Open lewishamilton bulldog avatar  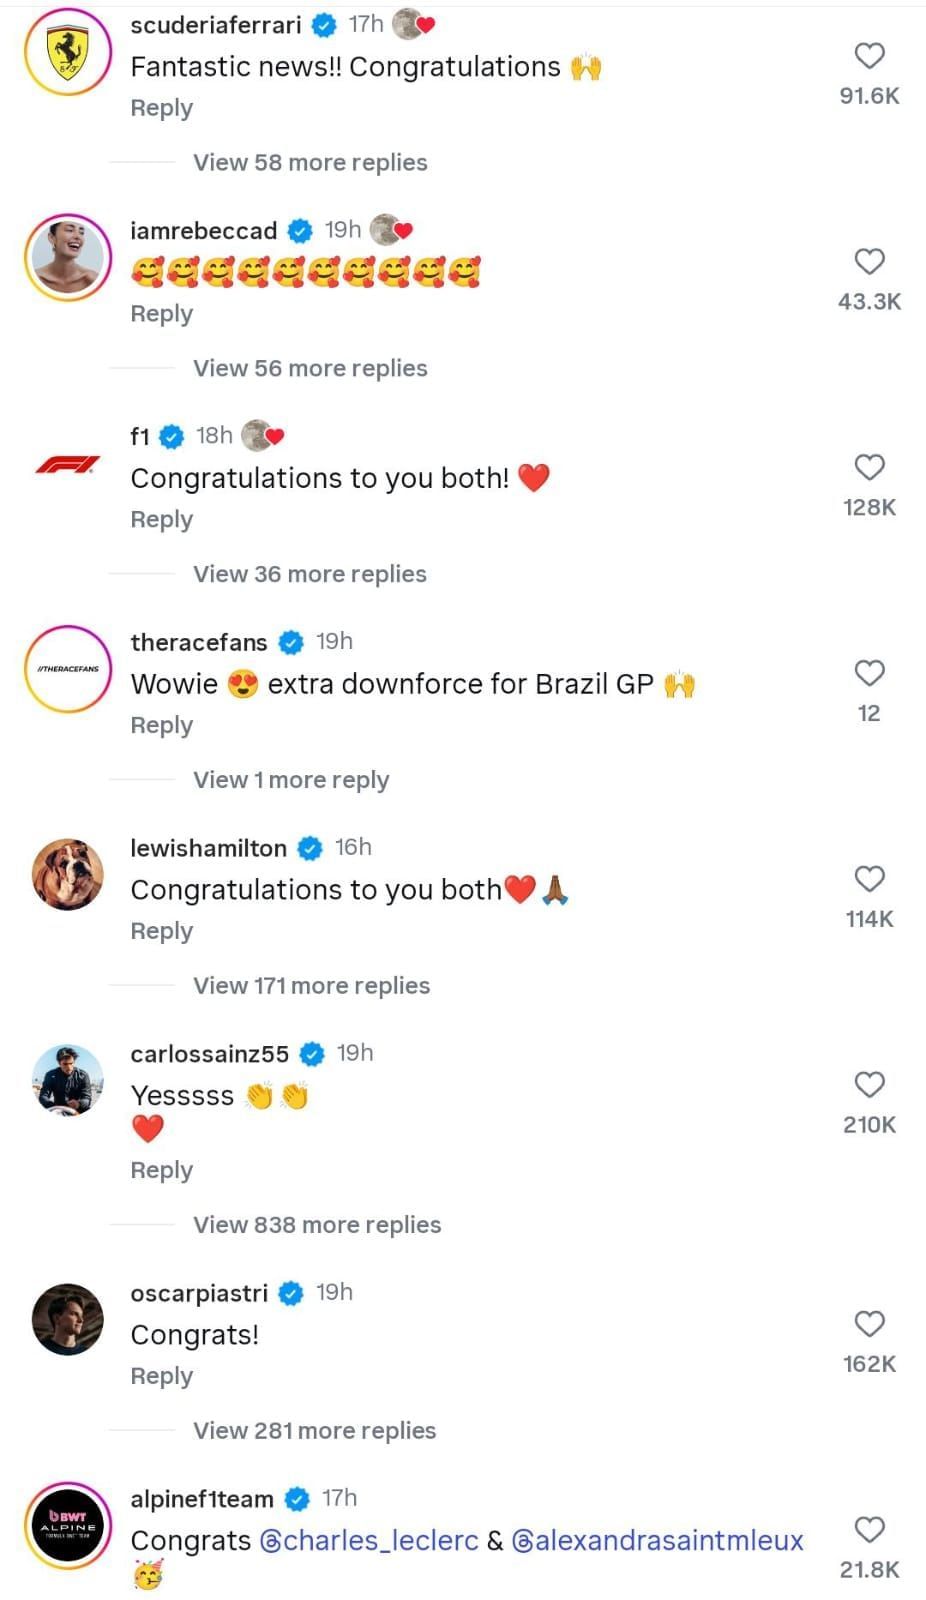pyautogui.click(x=68, y=874)
